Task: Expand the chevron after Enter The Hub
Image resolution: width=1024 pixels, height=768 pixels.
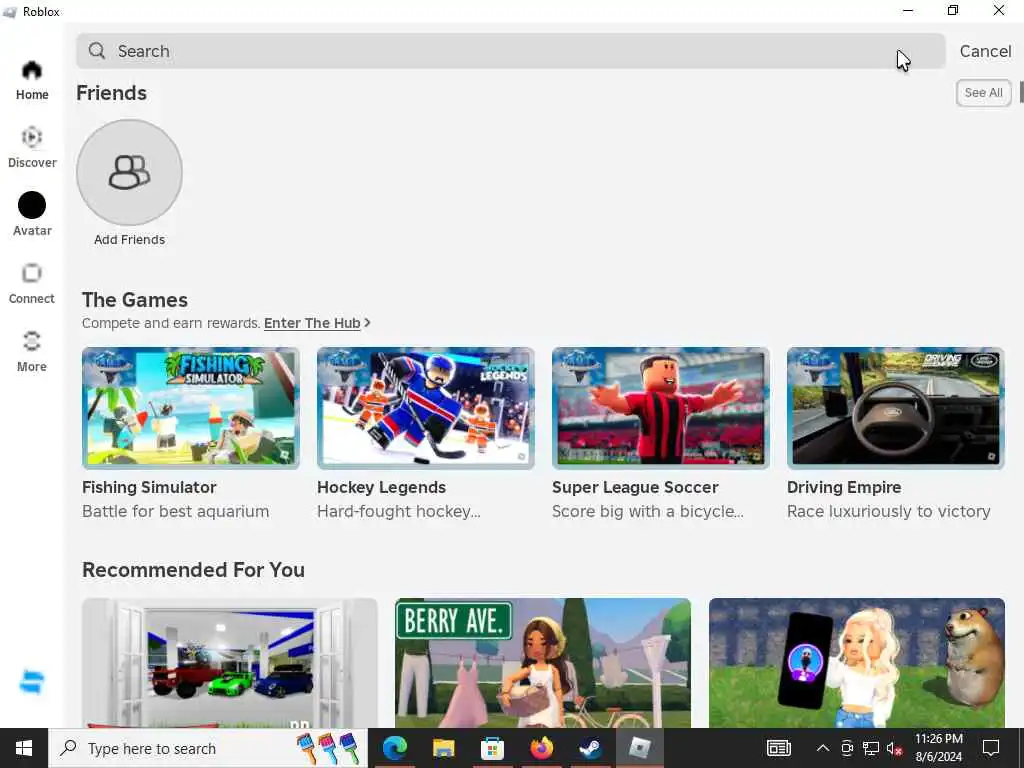Action: [x=368, y=323]
